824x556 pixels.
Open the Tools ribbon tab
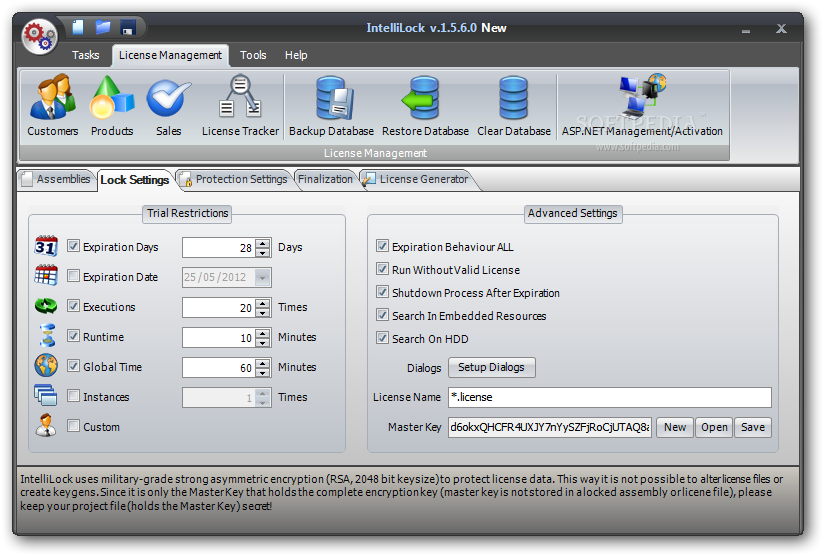pyautogui.click(x=253, y=55)
